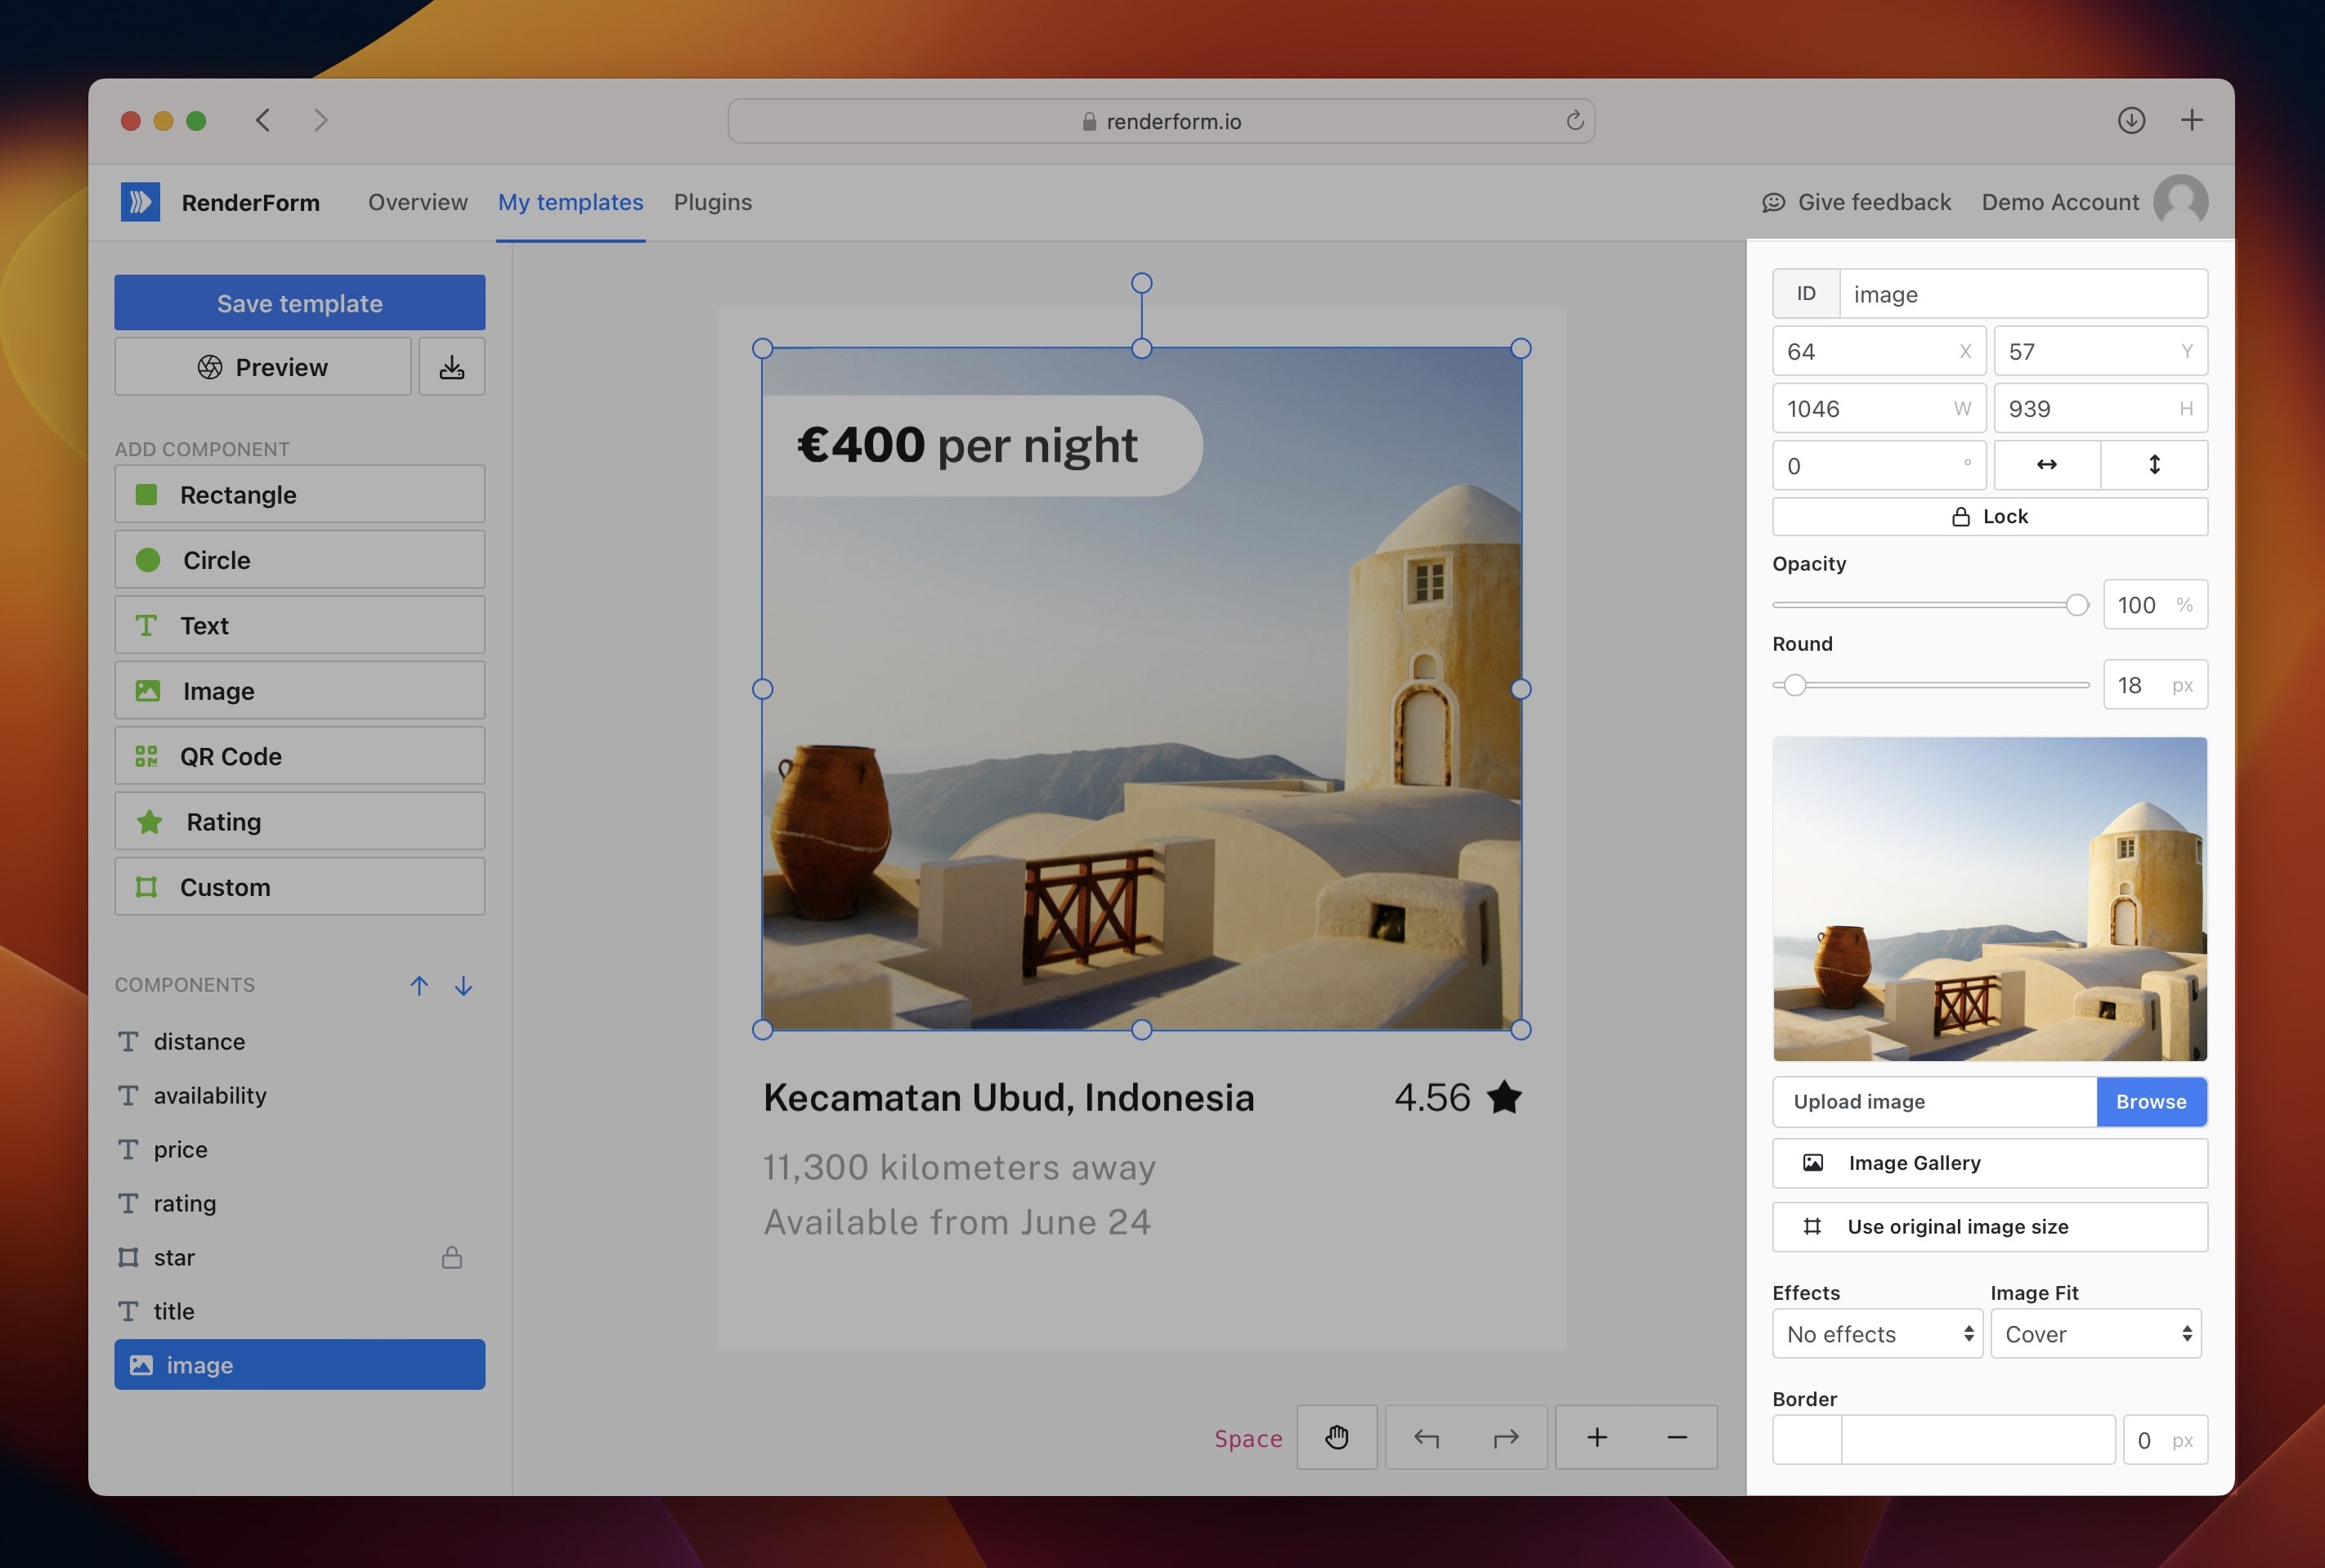Open the Image Gallery
The image size is (2325, 1568).
tap(1990, 1163)
